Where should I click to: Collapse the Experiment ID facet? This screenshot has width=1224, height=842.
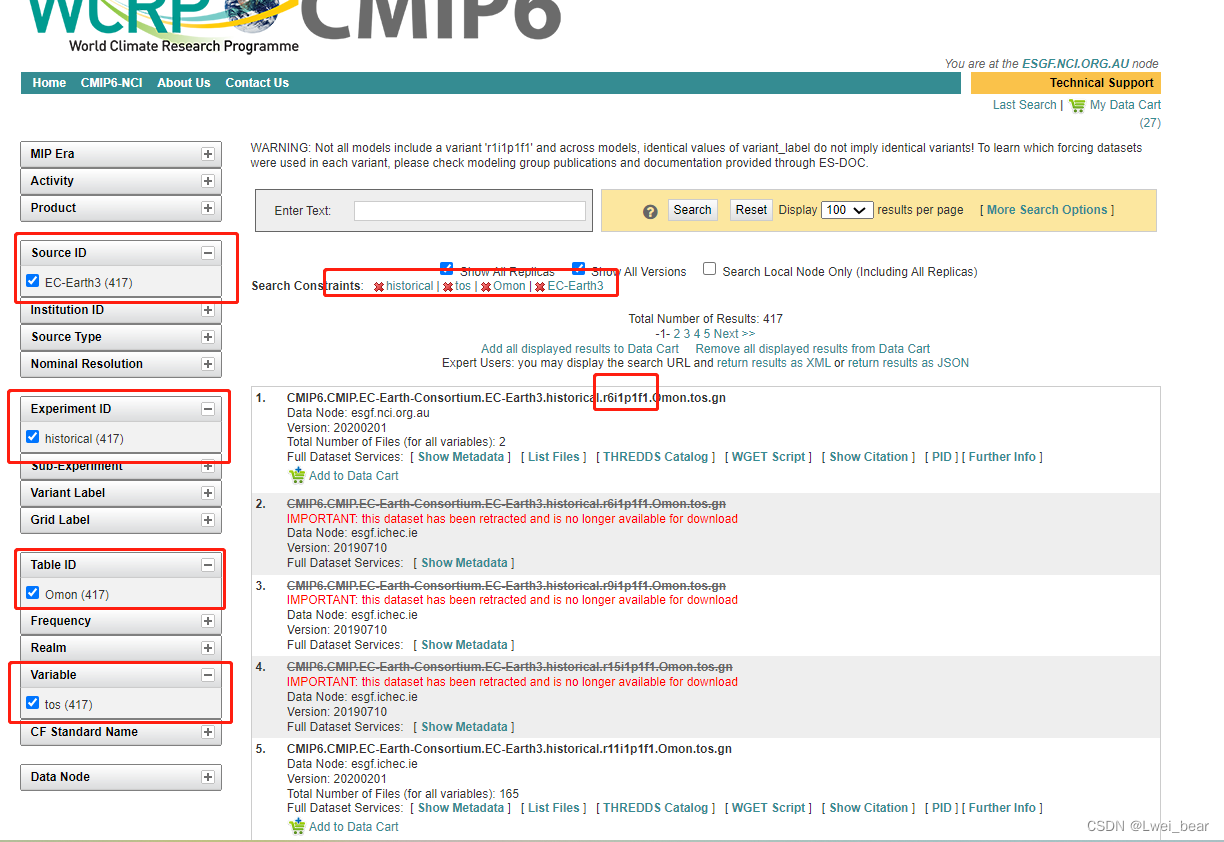tap(207, 409)
